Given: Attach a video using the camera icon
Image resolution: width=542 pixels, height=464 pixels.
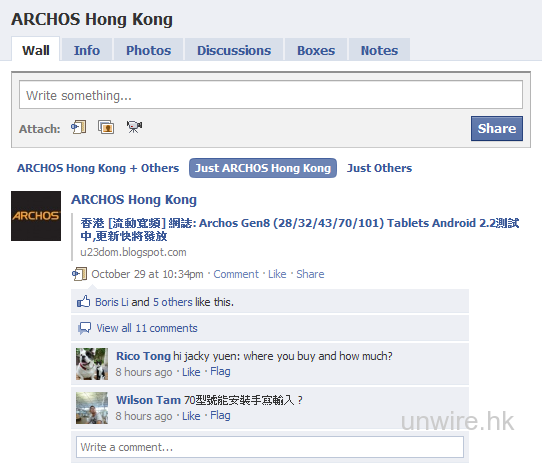Looking at the screenshot, I should tap(134, 127).
